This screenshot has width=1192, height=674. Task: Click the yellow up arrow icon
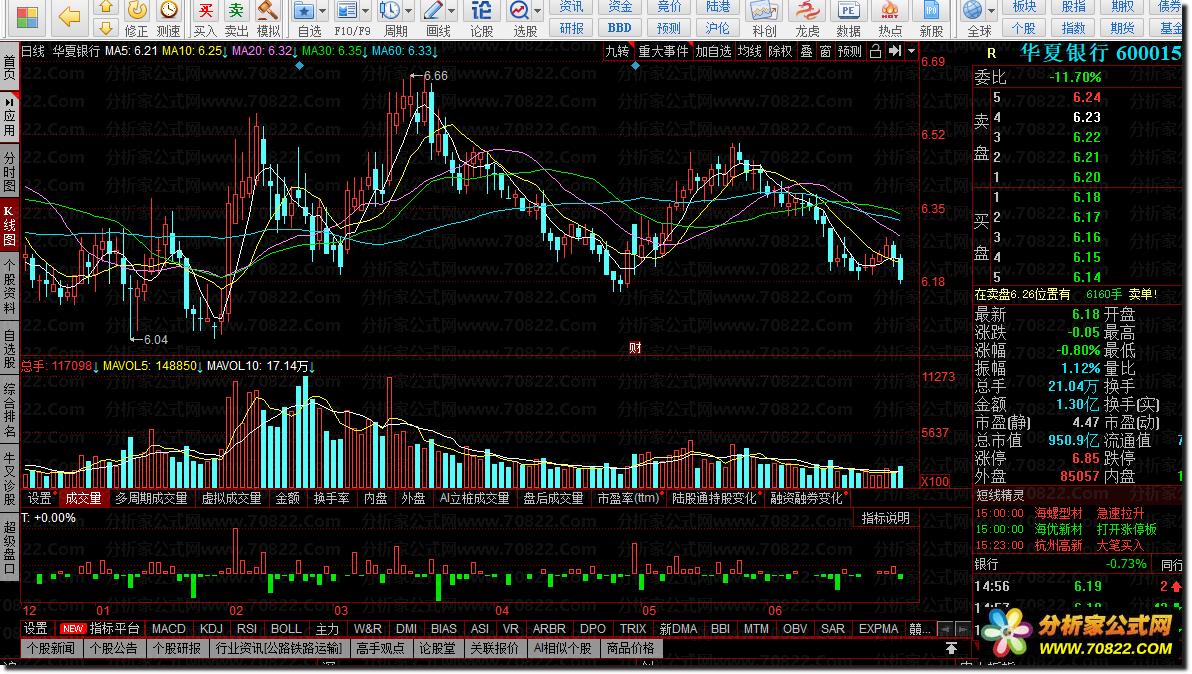[106, 8]
